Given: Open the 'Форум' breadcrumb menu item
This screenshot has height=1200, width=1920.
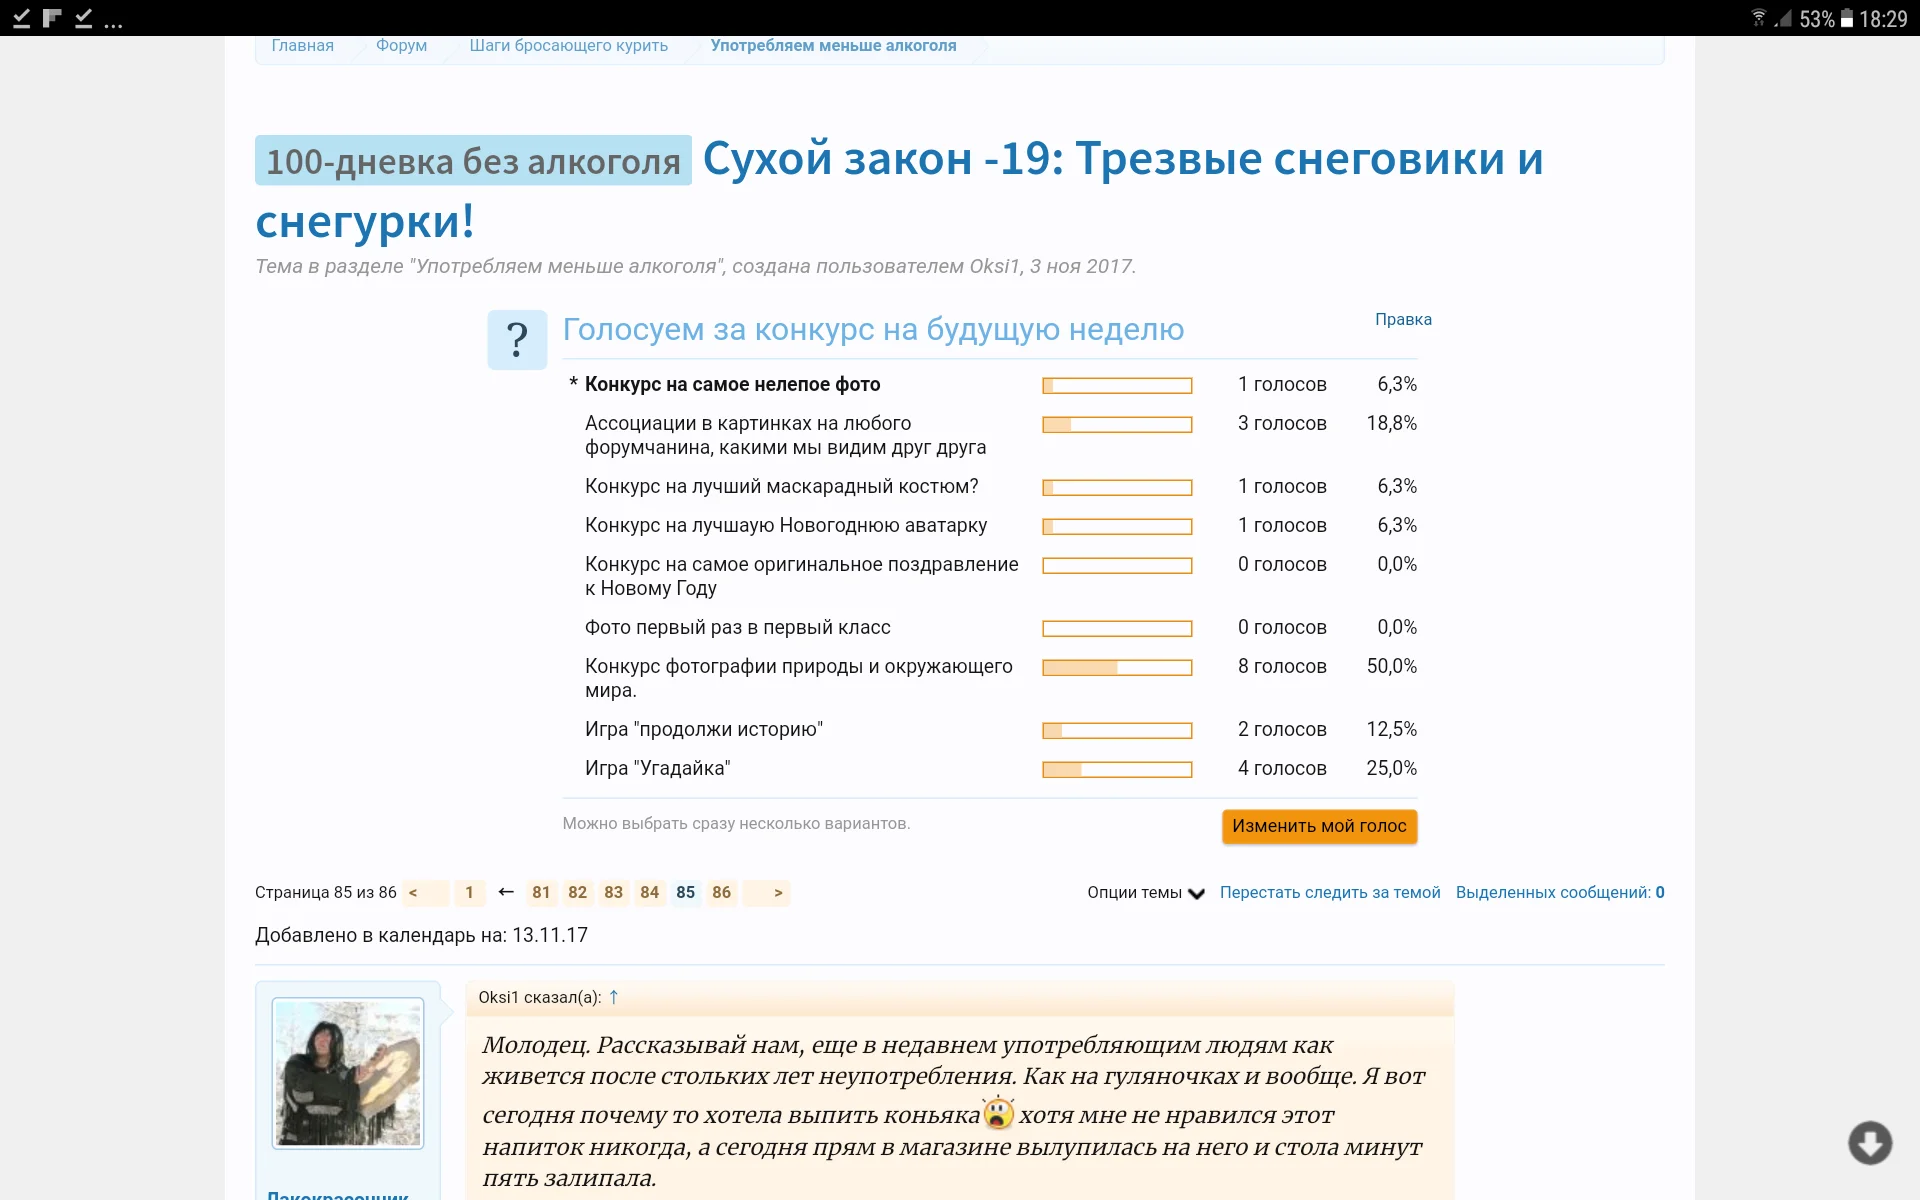Looking at the screenshot, I should (401, 45).
